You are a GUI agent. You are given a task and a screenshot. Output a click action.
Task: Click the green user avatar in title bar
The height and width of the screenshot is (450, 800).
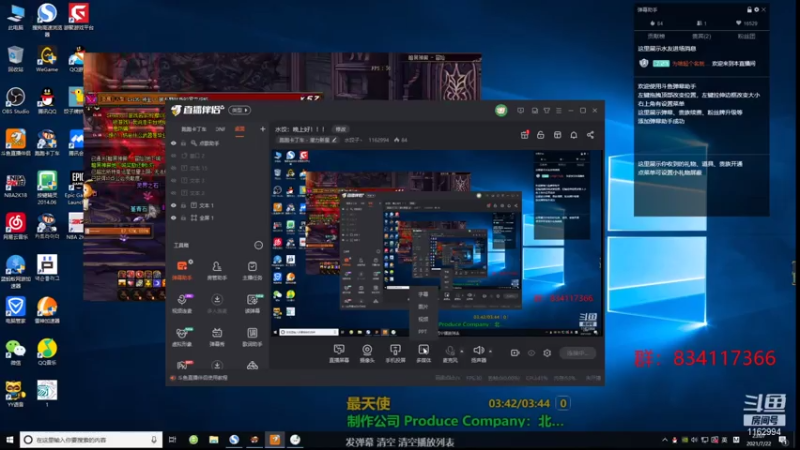pyautogui.click(x=501, y=110)
